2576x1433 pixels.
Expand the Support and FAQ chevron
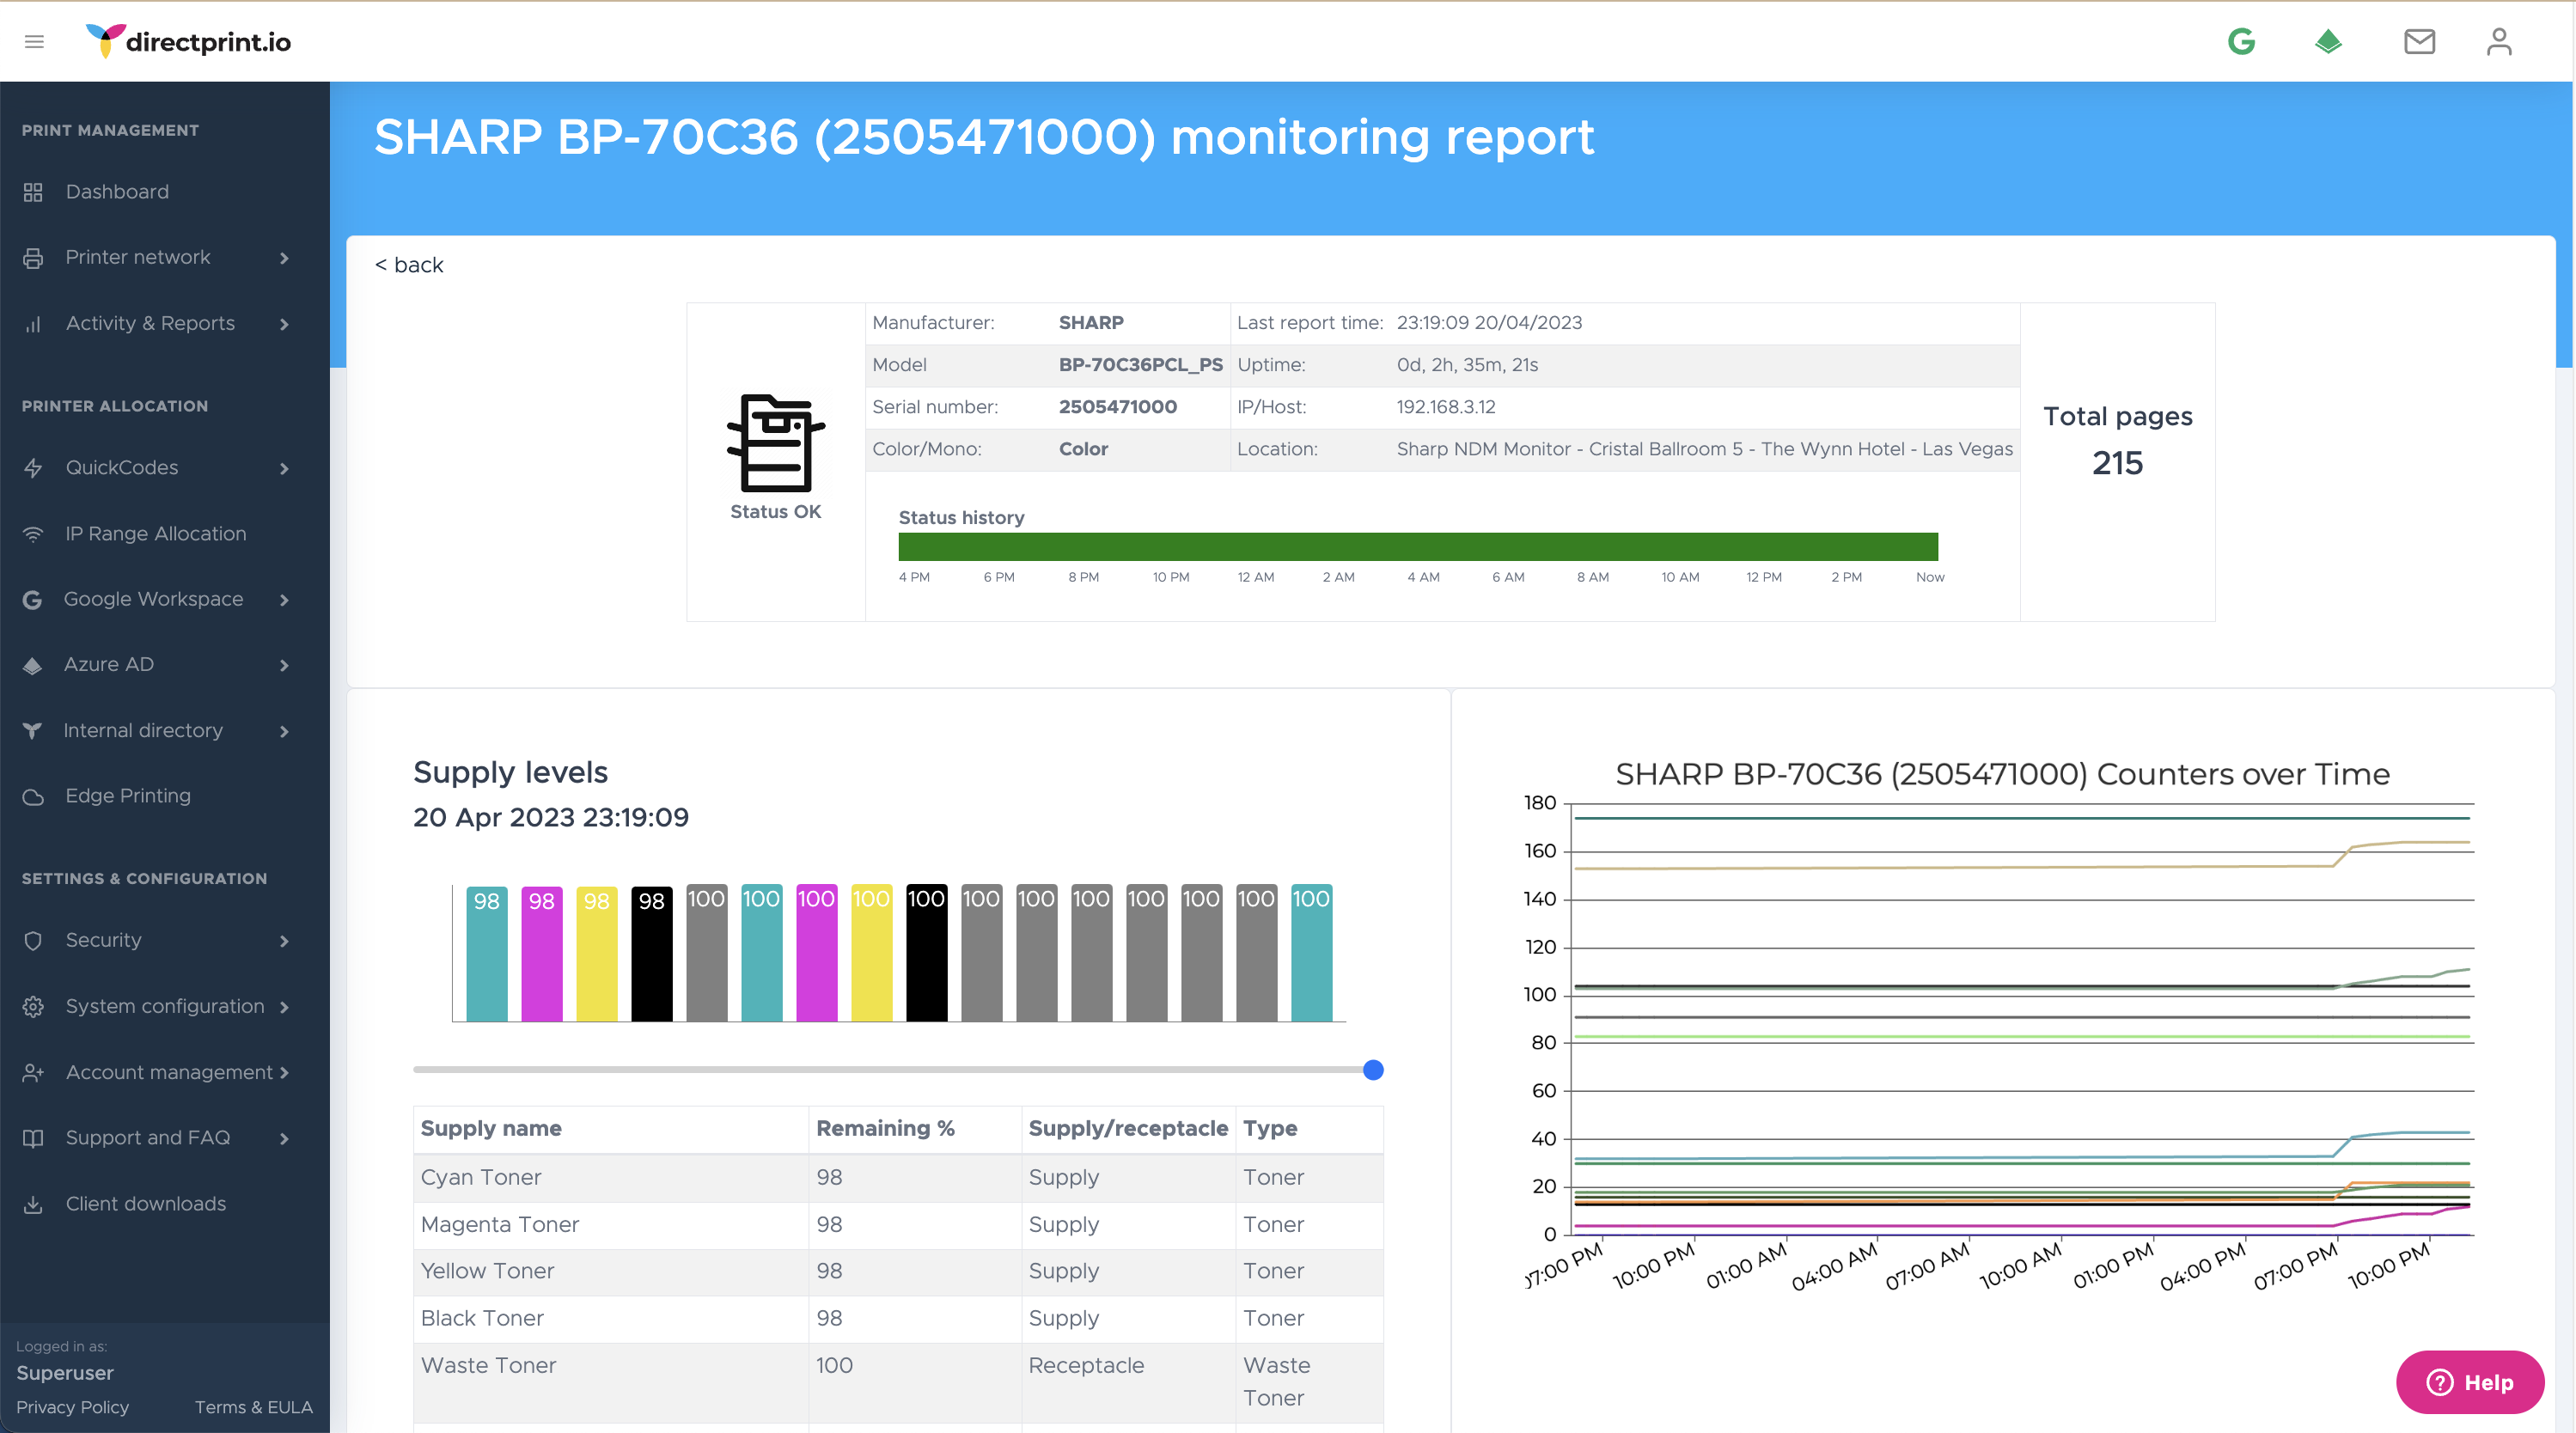coord(285,1137)
